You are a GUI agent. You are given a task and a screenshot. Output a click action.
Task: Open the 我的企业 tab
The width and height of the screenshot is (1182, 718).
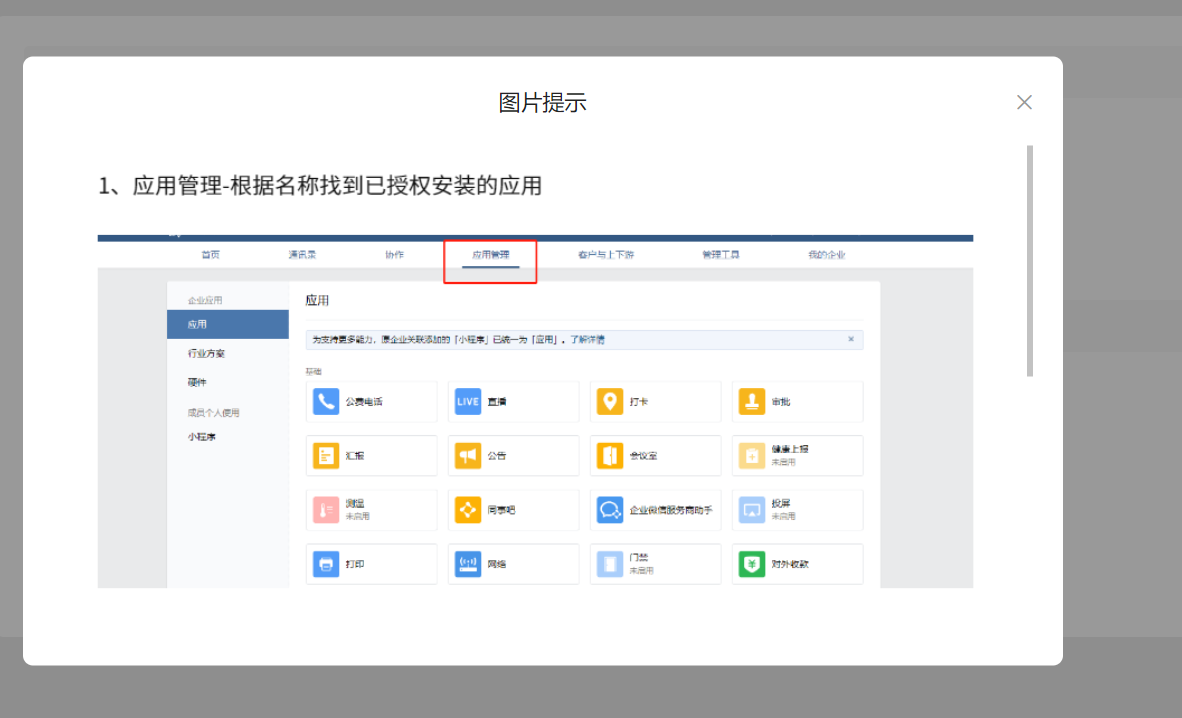826,255
